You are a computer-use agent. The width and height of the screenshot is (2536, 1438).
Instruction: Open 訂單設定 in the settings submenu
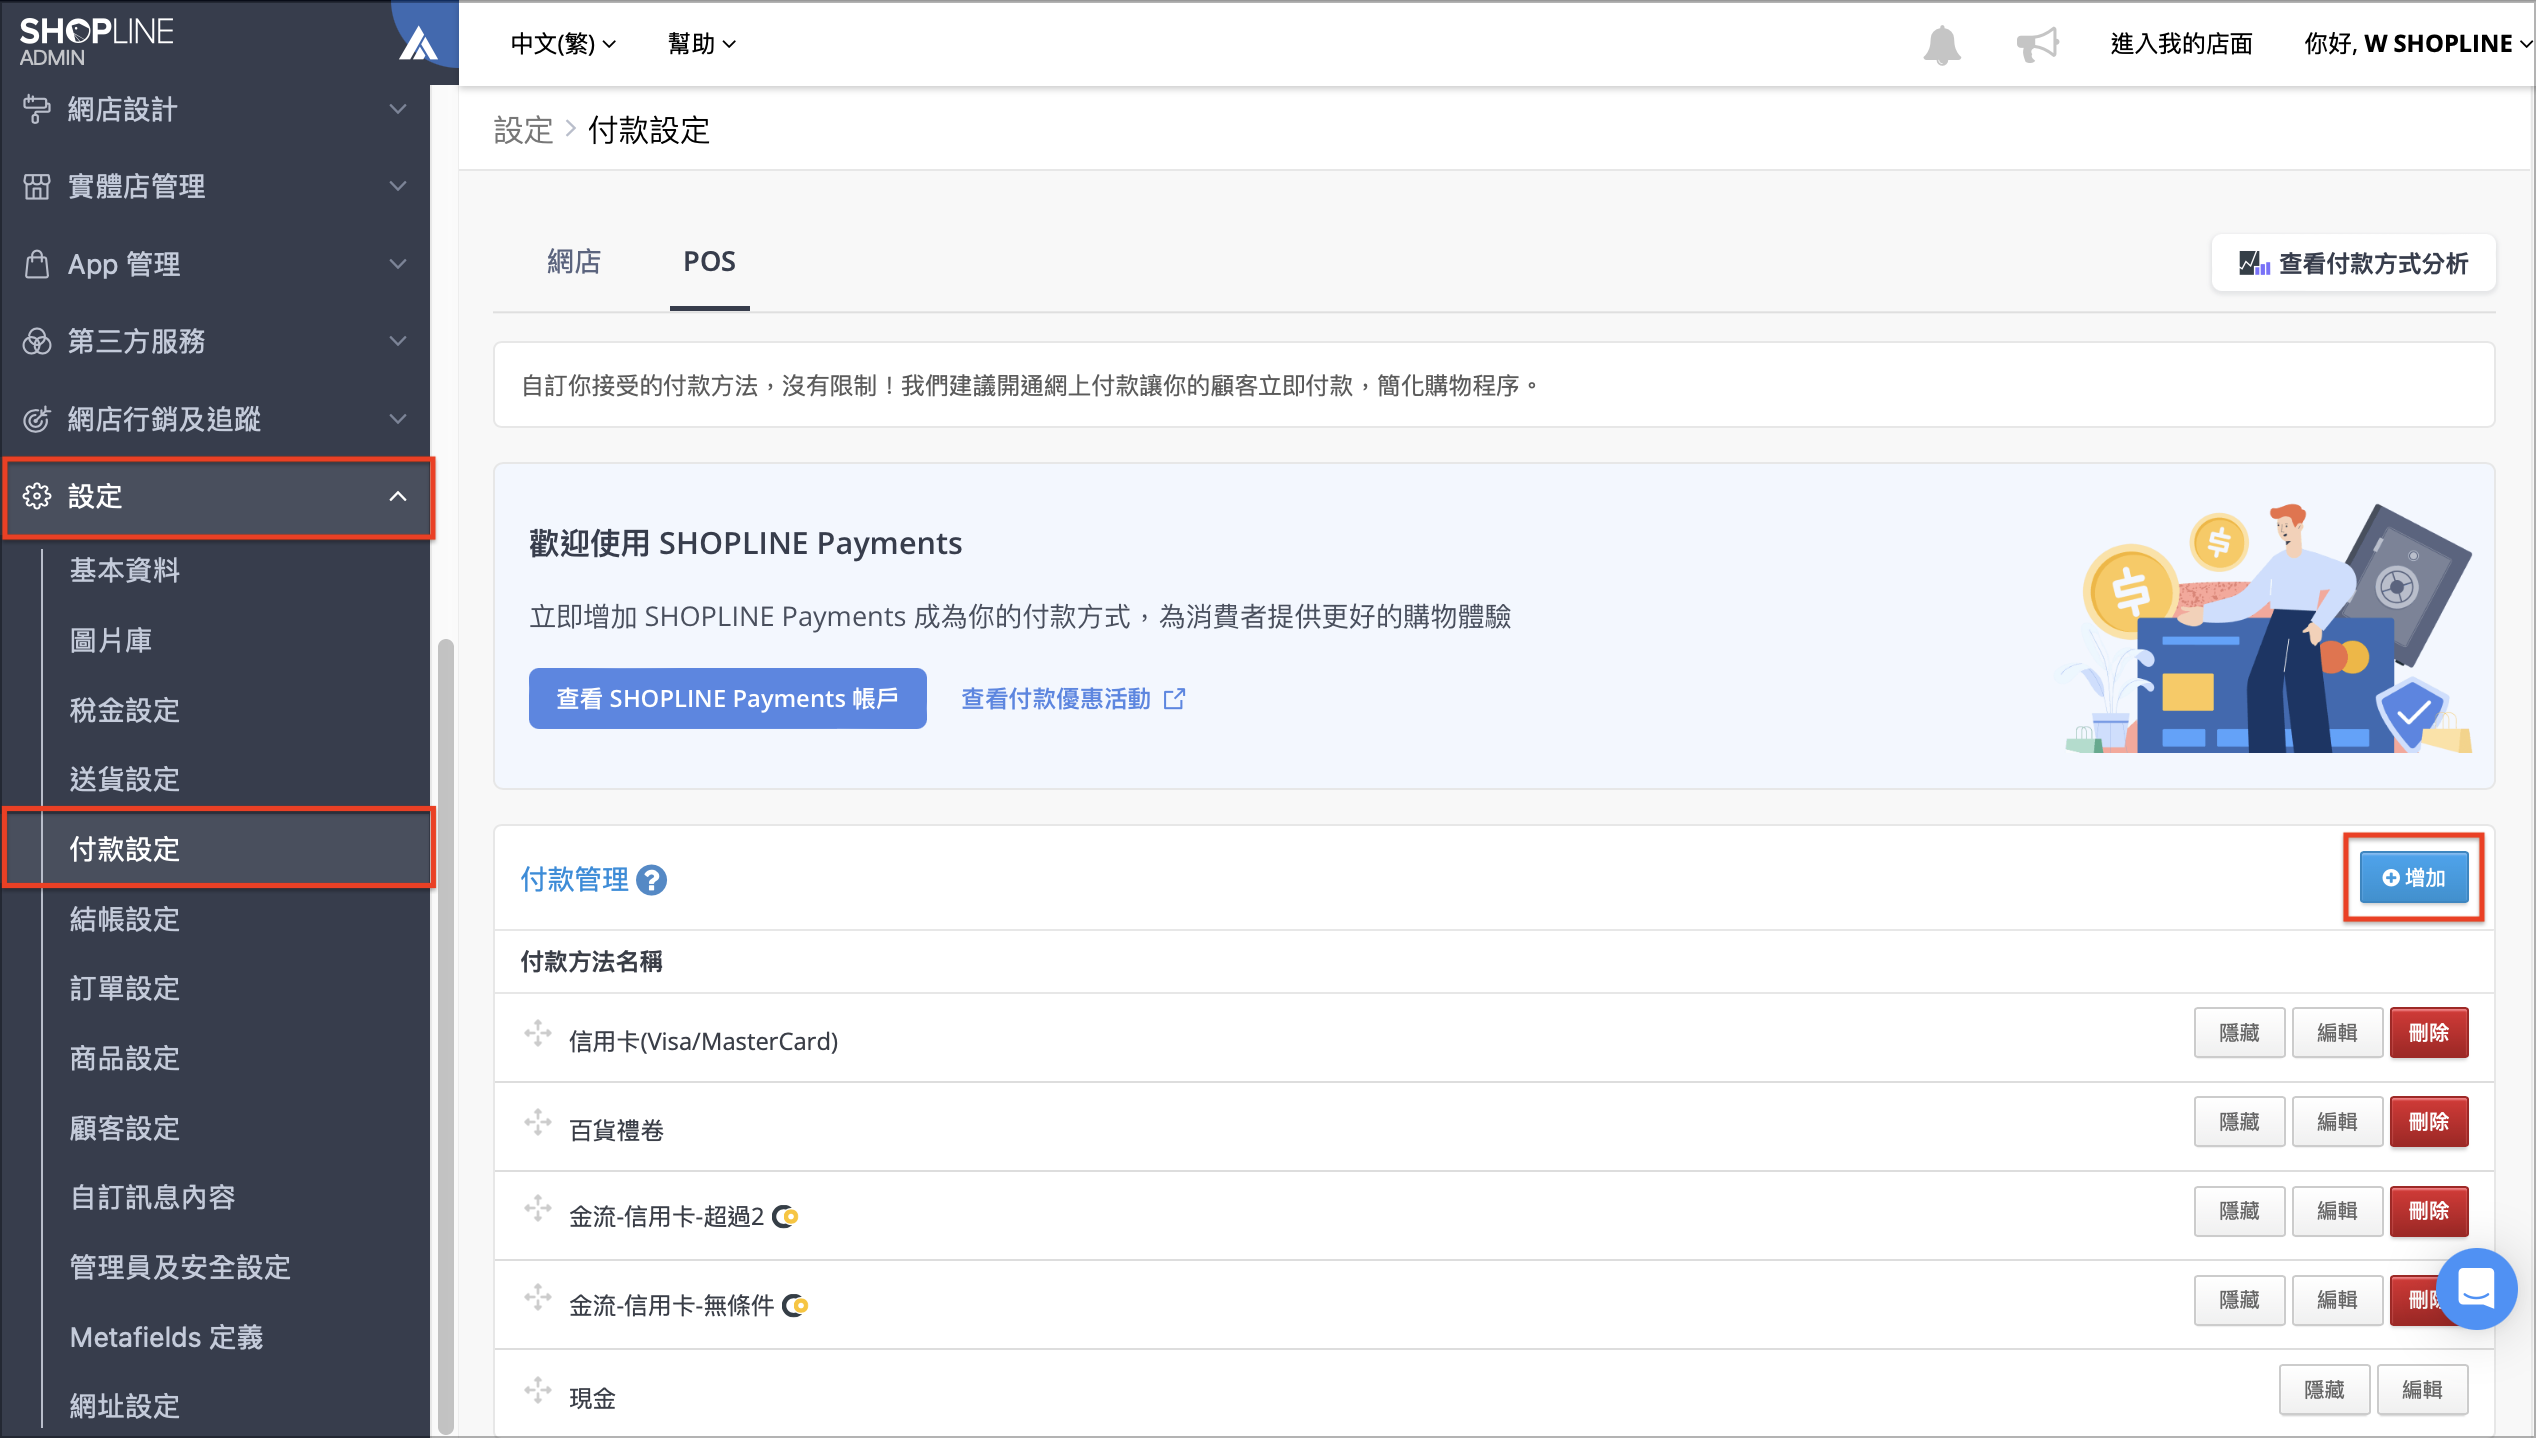click(x=124, y=988)
